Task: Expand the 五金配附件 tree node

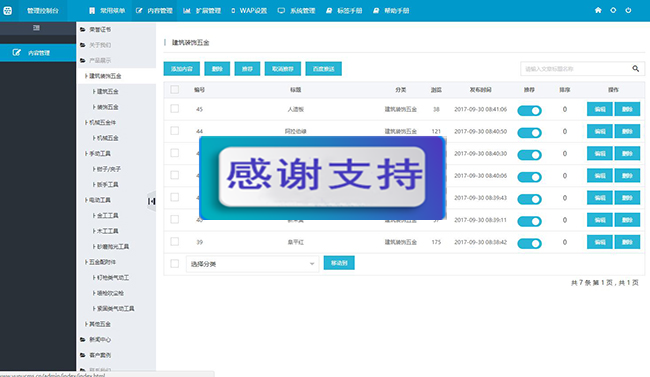Action: coord(101,262)
